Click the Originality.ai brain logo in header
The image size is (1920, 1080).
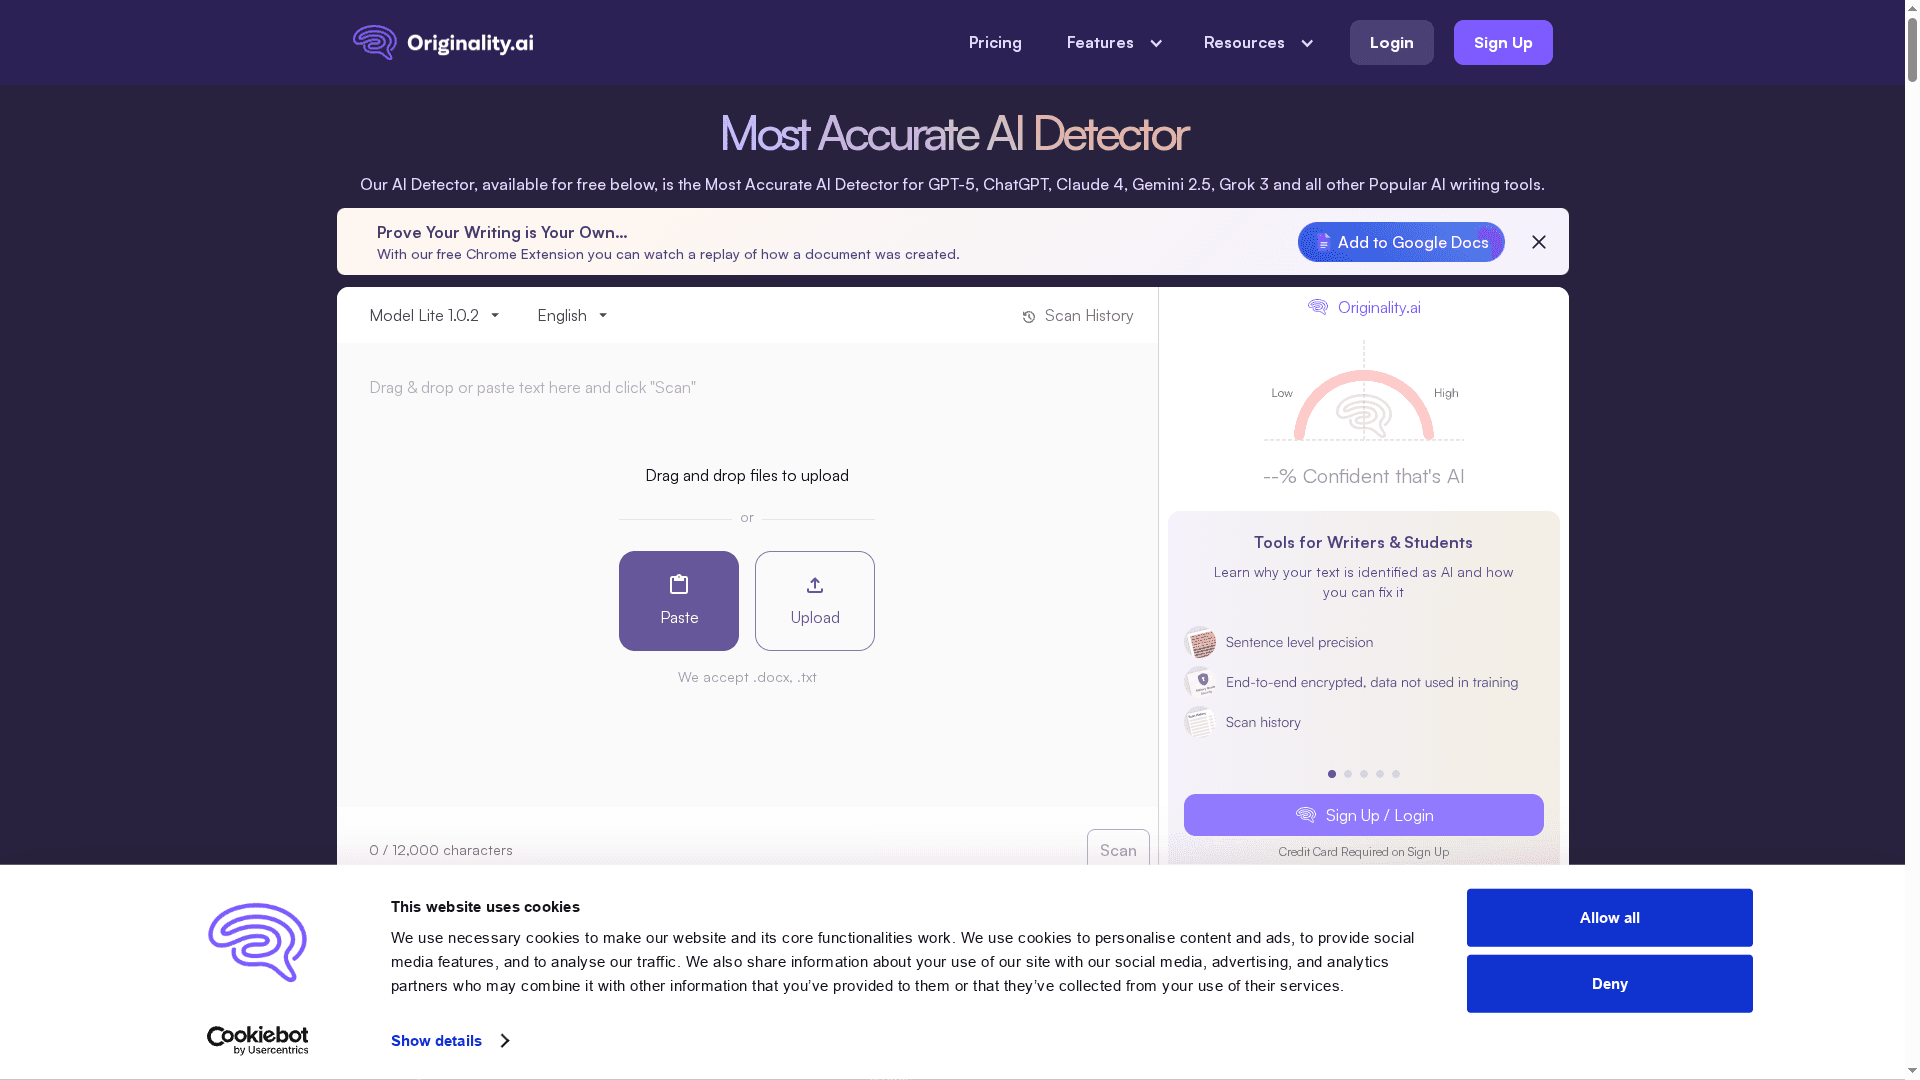coord(443,42)
